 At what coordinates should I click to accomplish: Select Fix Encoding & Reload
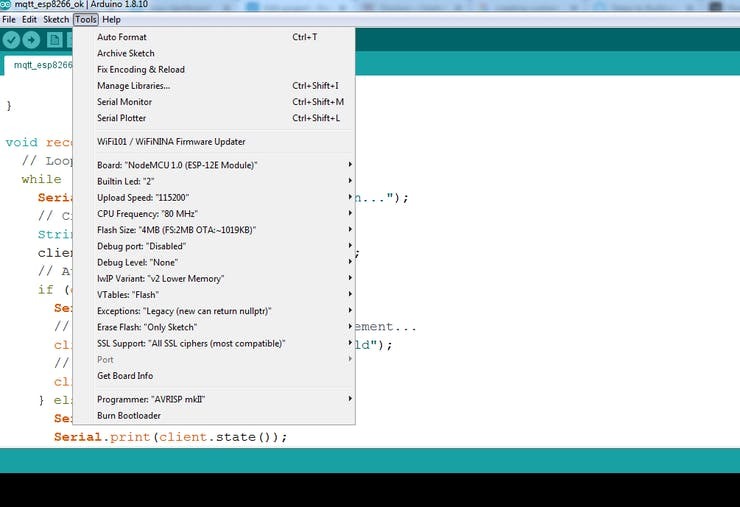coord(213,69)
